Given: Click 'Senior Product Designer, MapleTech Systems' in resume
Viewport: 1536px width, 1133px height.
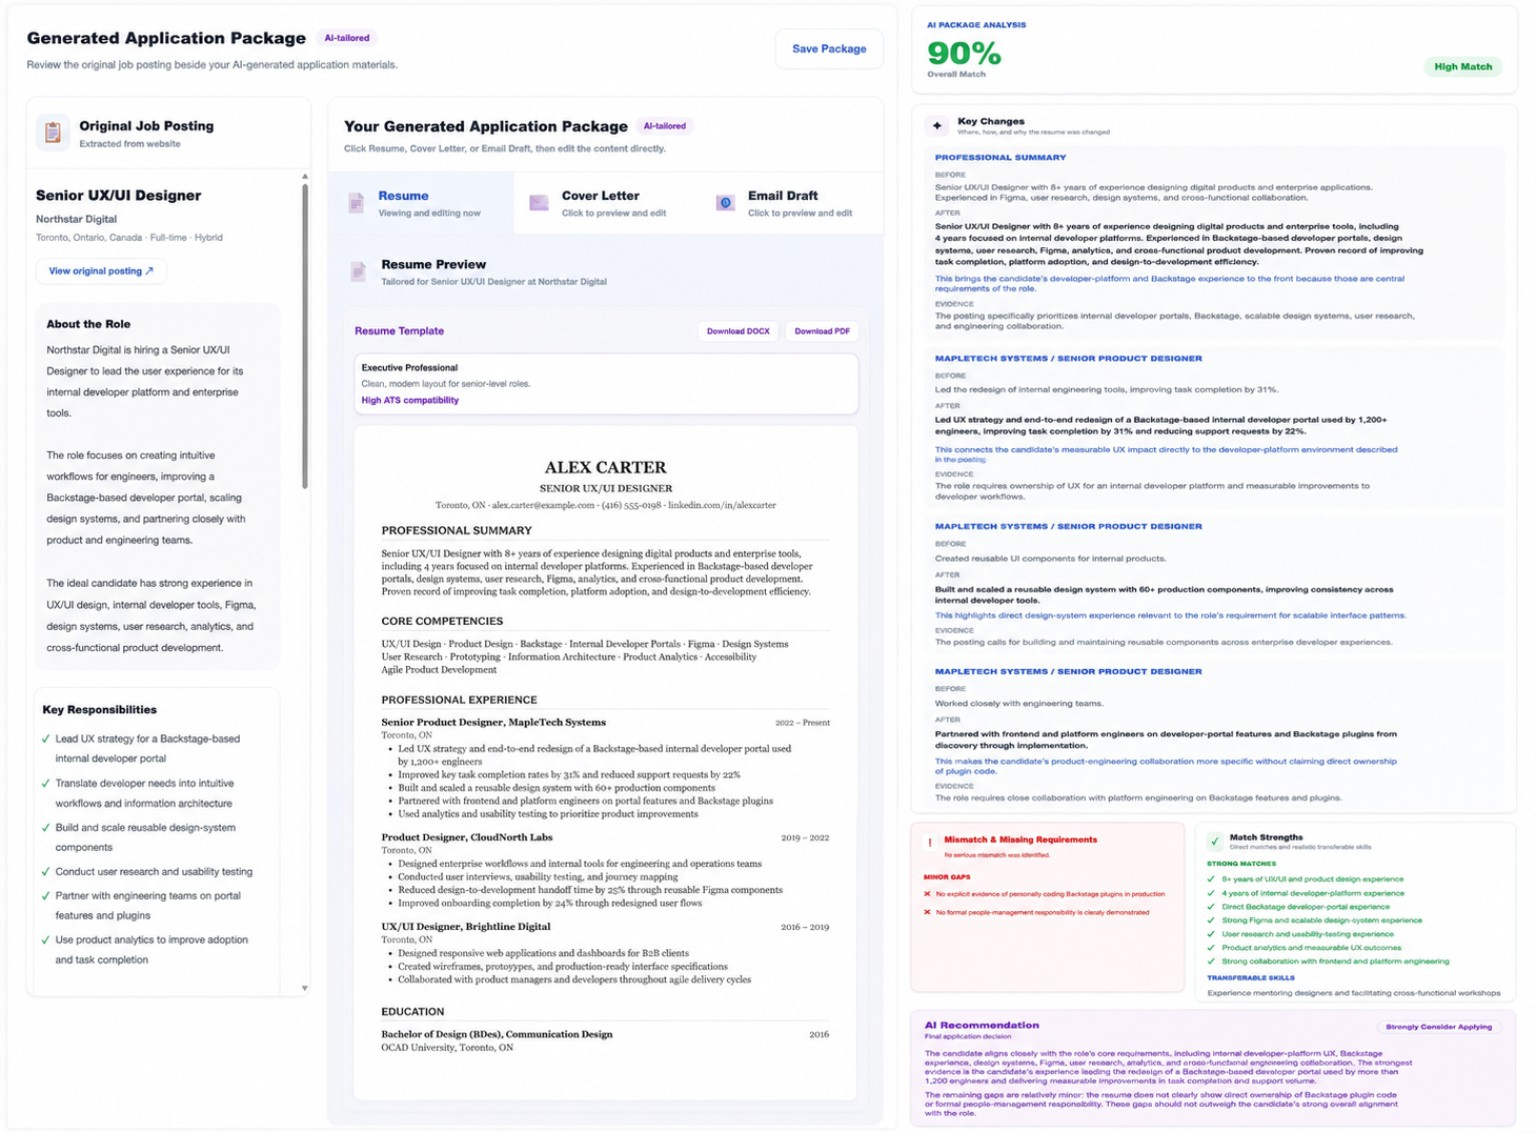Looking at the screenshot, I should (x=493, y=722).
